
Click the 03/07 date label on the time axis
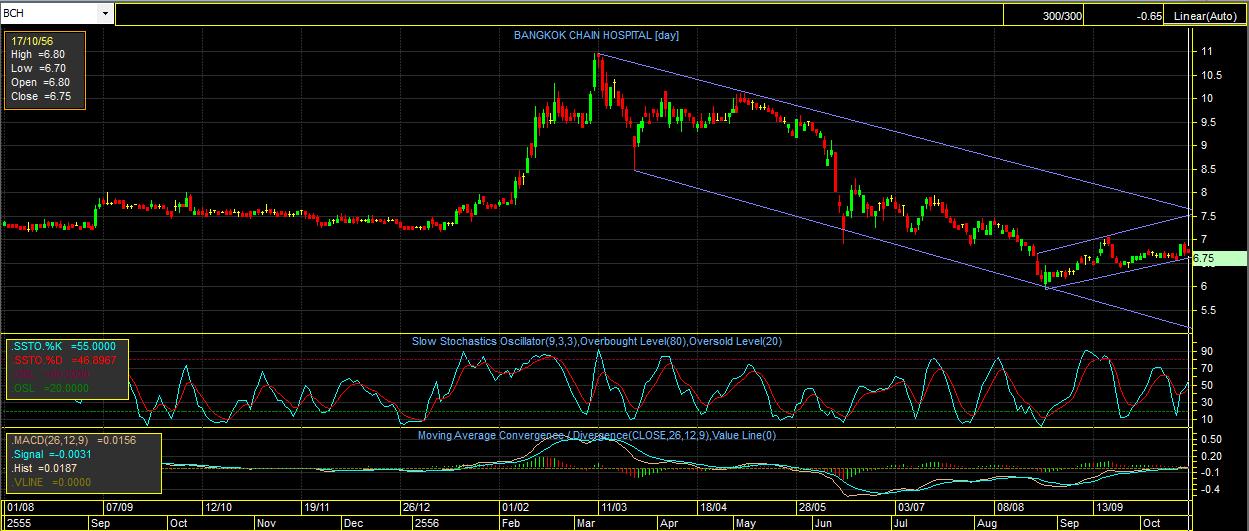point(911,509)
